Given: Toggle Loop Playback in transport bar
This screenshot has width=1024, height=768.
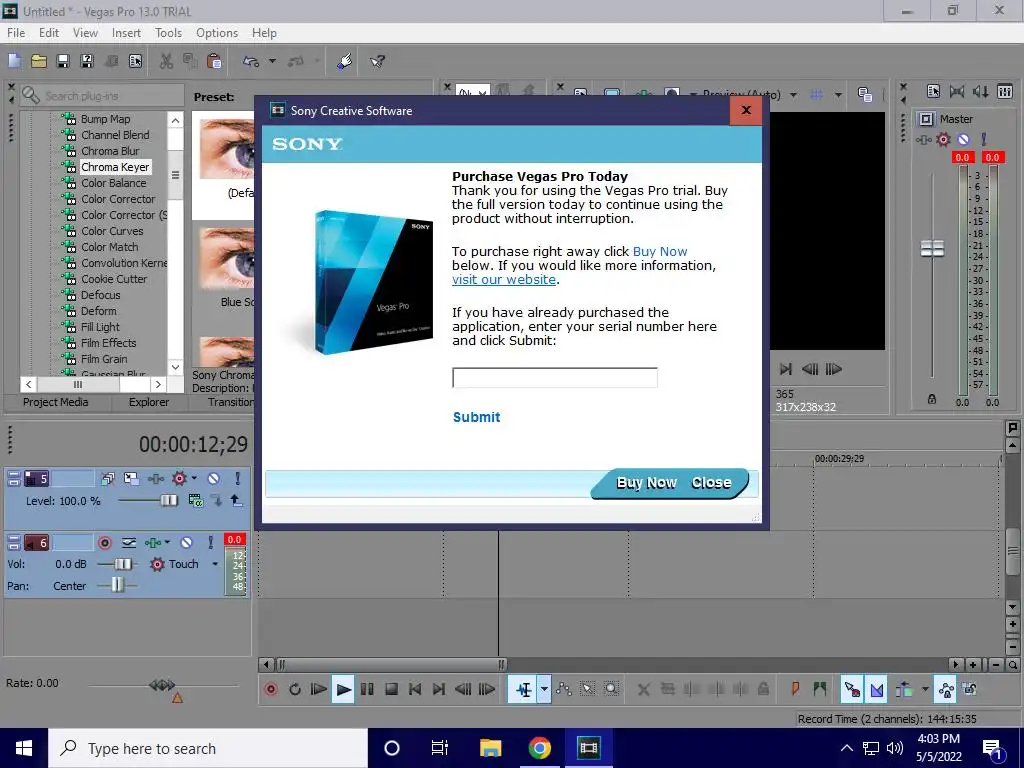Looking at the screenshot, I should coord(295,689).
